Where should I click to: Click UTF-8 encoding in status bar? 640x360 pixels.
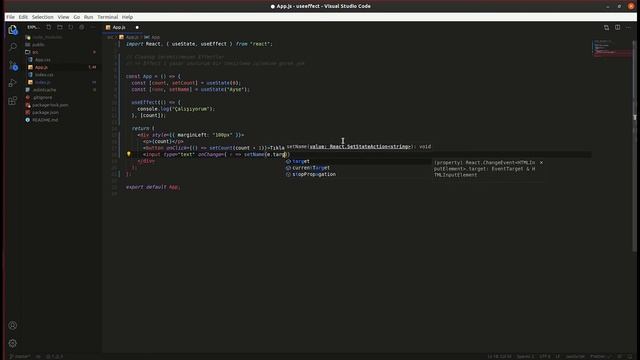pos(545,356)
